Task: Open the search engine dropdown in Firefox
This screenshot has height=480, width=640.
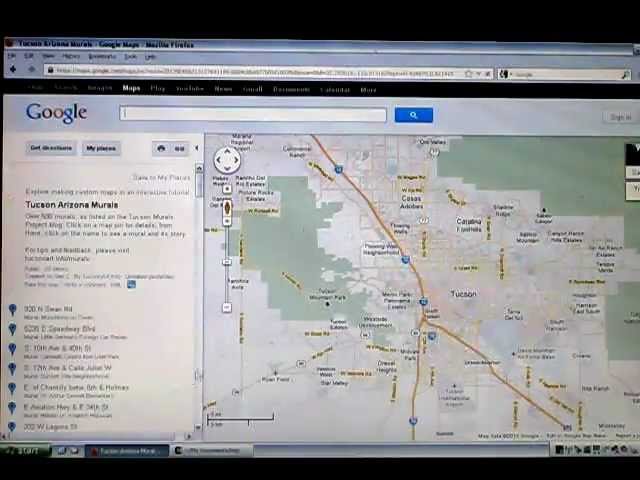Action: (x=505, y=74)
